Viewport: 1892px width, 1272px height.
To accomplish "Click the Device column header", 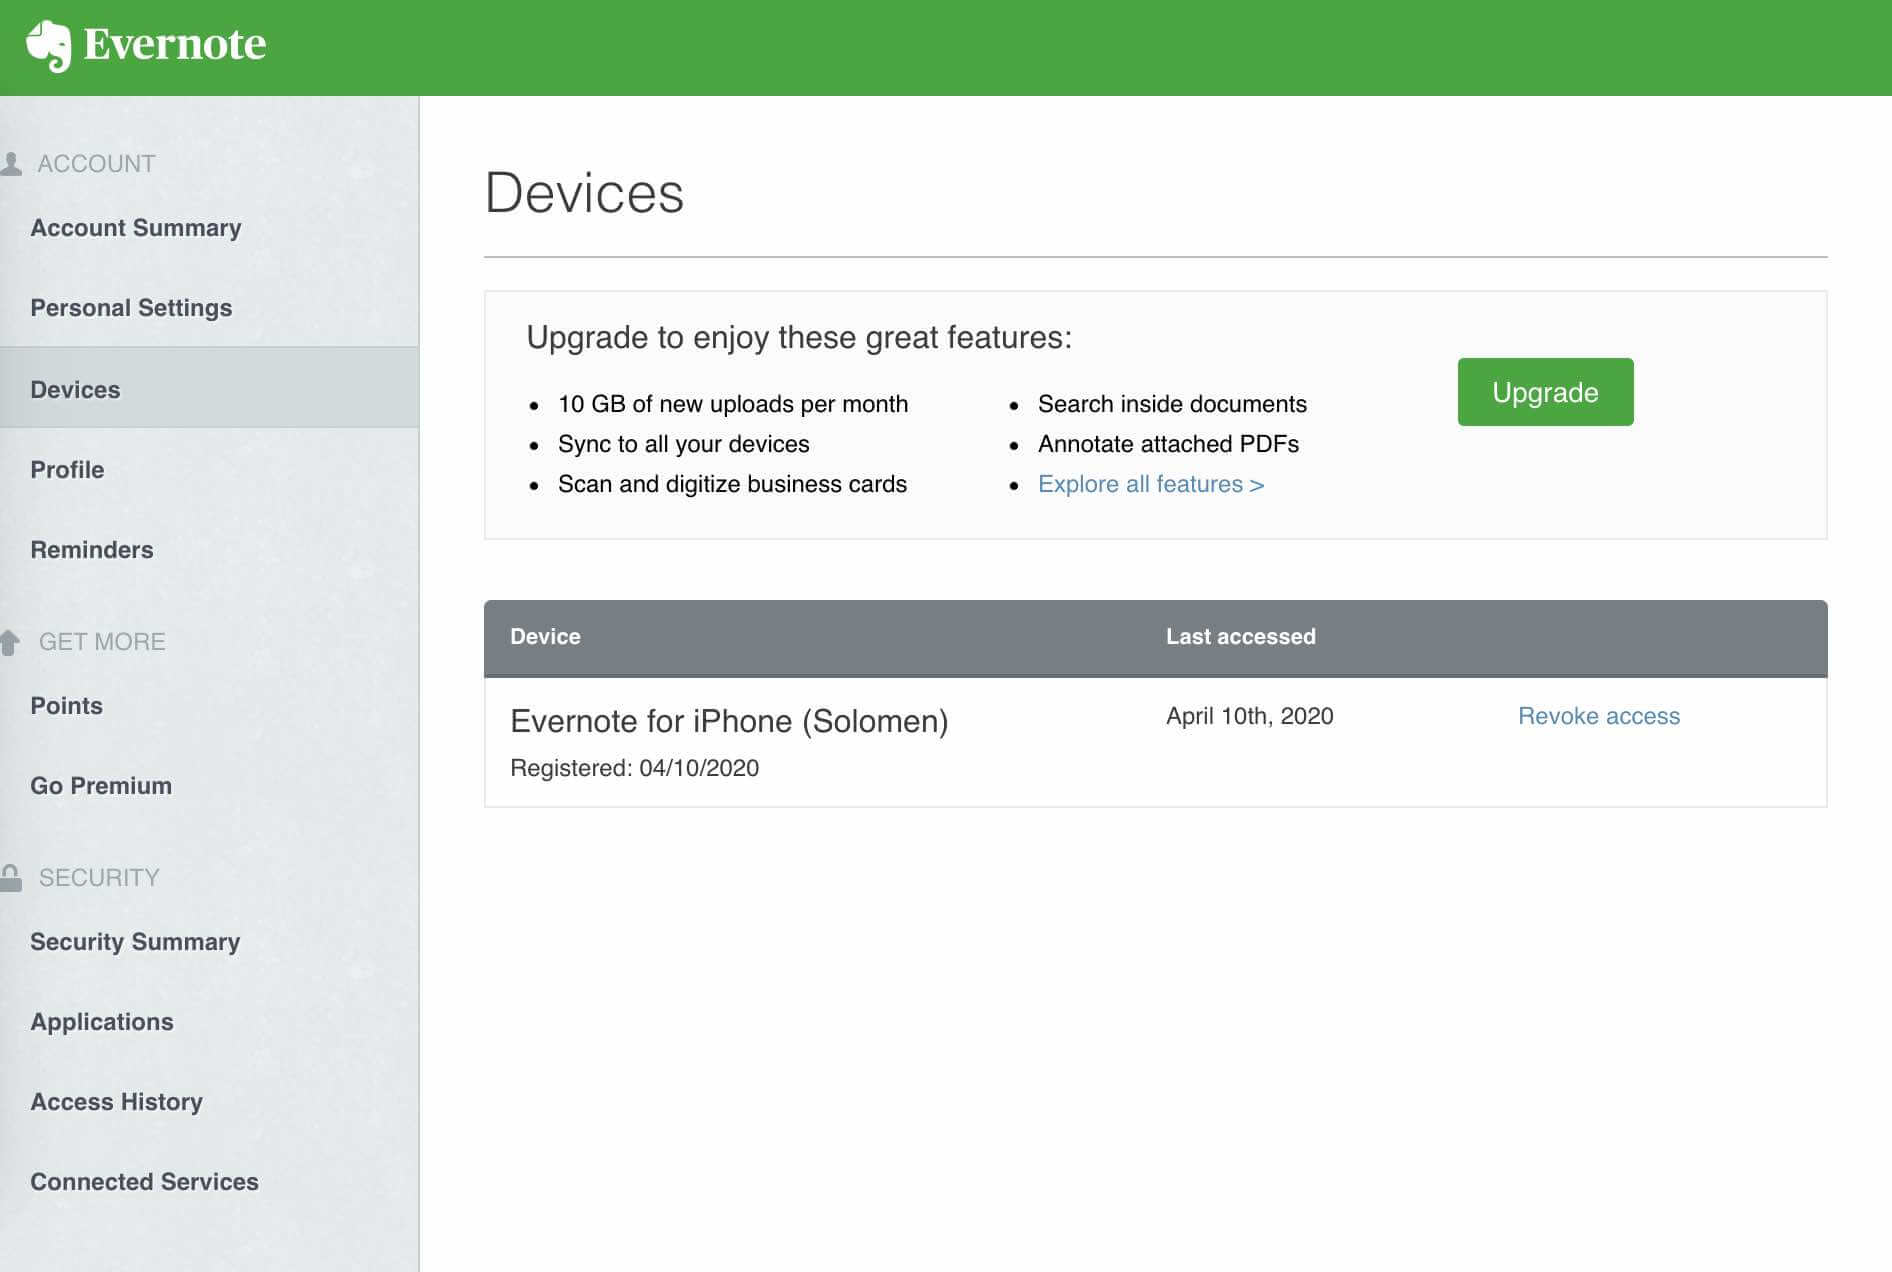I will click(x=545, y=637).
